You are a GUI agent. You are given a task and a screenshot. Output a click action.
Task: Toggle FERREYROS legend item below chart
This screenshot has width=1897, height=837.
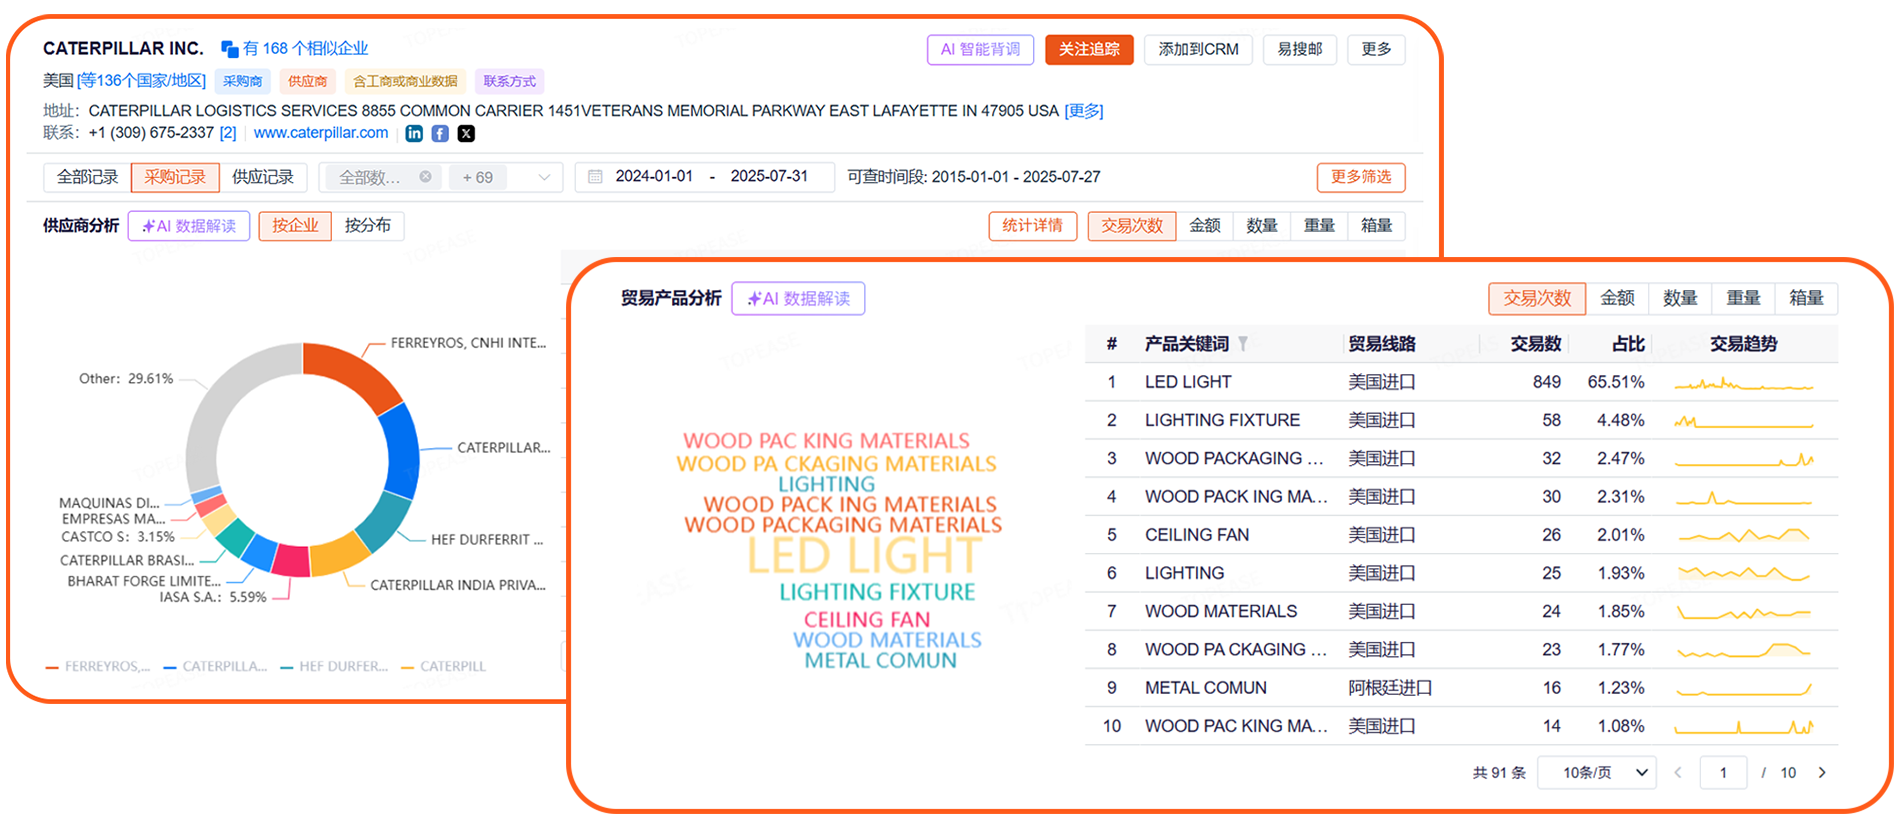98,666
